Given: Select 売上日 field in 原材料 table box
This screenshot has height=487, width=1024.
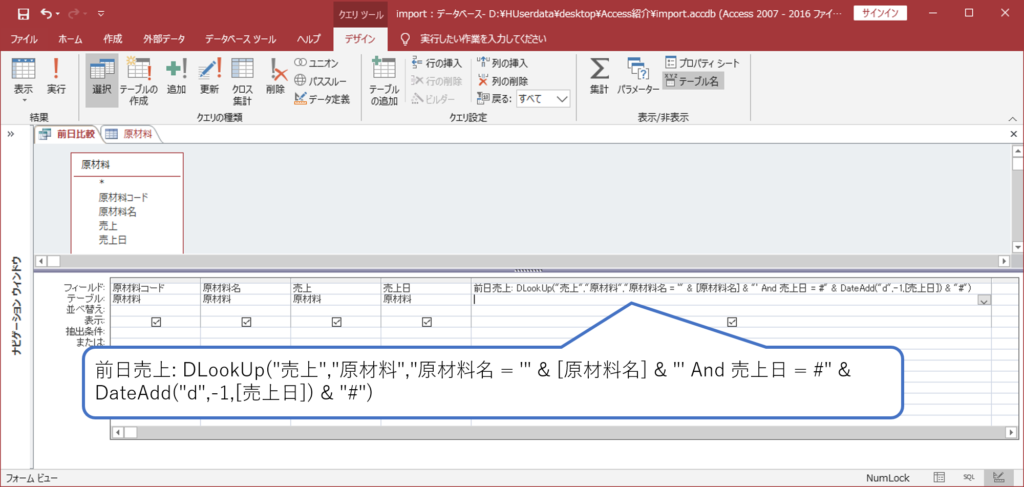Looking at the screenshot, I should (112, 240).
